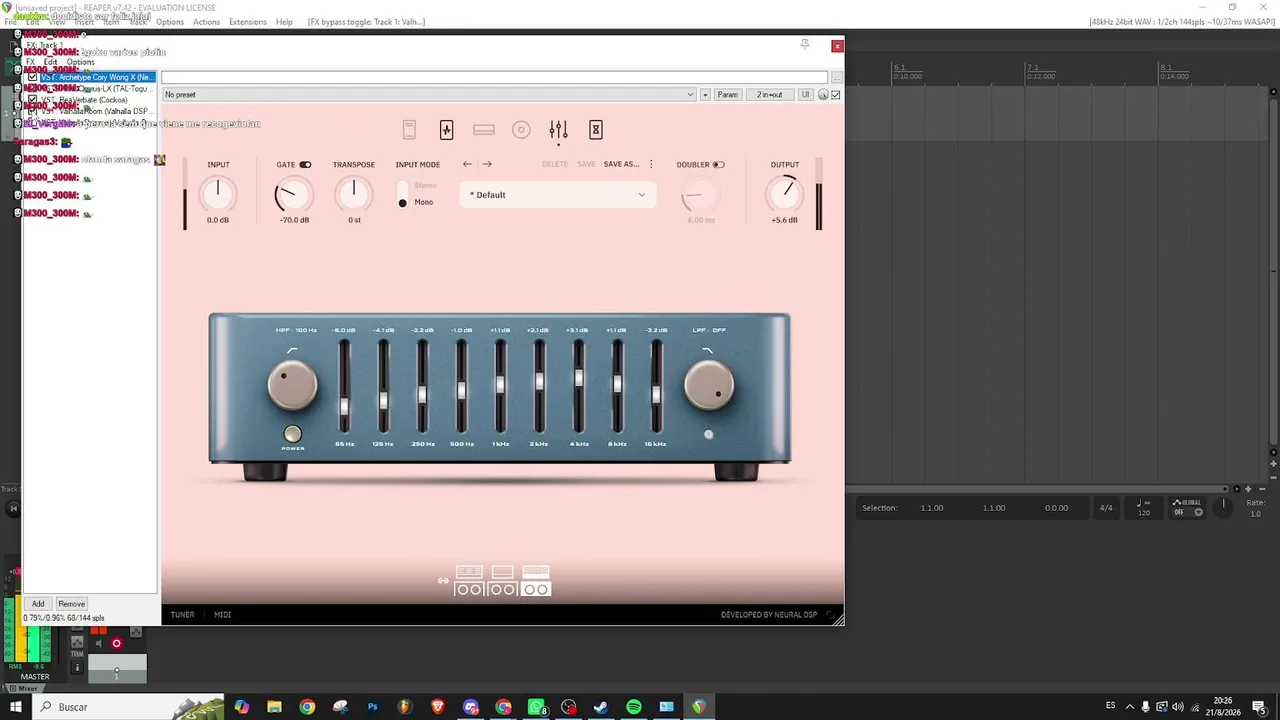This screenshot has height=720, width=1280.
Task: Expand the Default preset dropdown
Action: [x=558, y=195]
